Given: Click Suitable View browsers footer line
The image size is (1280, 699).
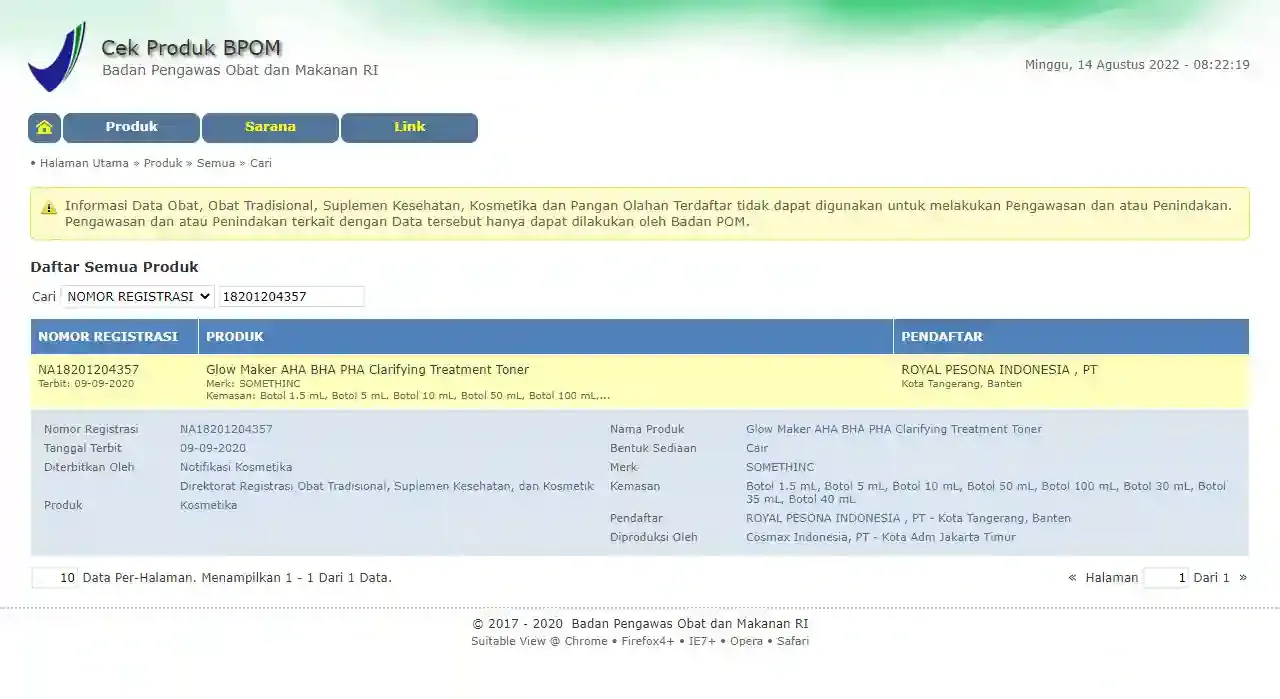Looking at the screenshot, I should 640,642.
